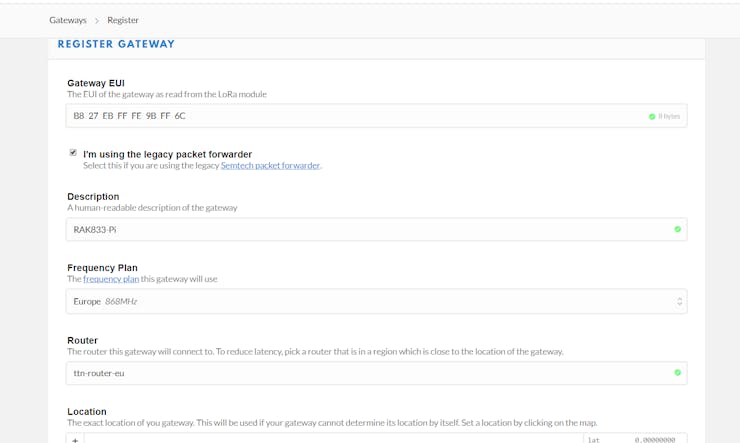Click the green check icon in Description field
The image size is (740, 443).
point(678,229)
